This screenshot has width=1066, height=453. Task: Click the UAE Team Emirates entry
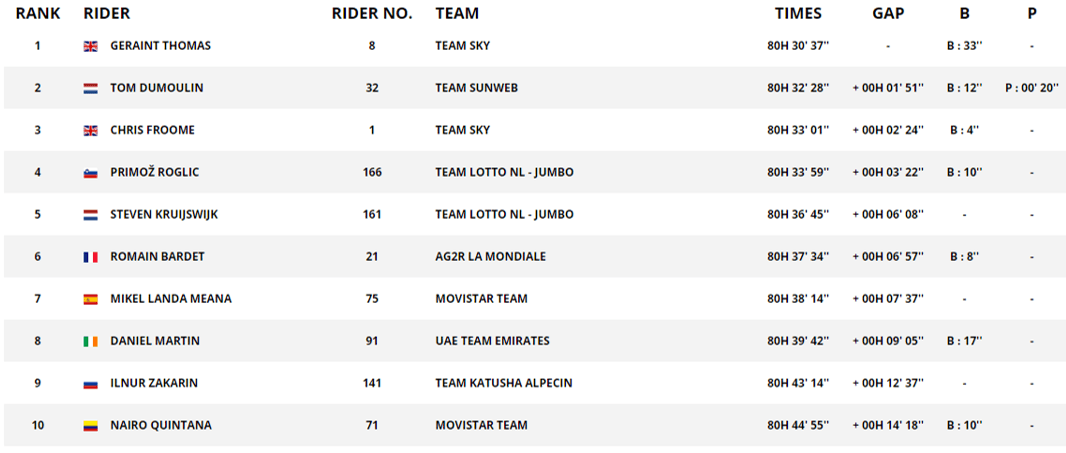coord(492,341)
